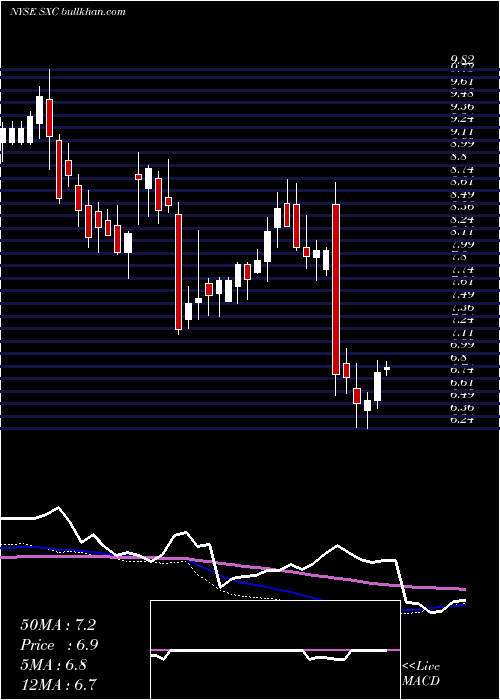Click the <<Live MACD label
Viewport: 500px width, 700px height.
(x=421, y=673)
